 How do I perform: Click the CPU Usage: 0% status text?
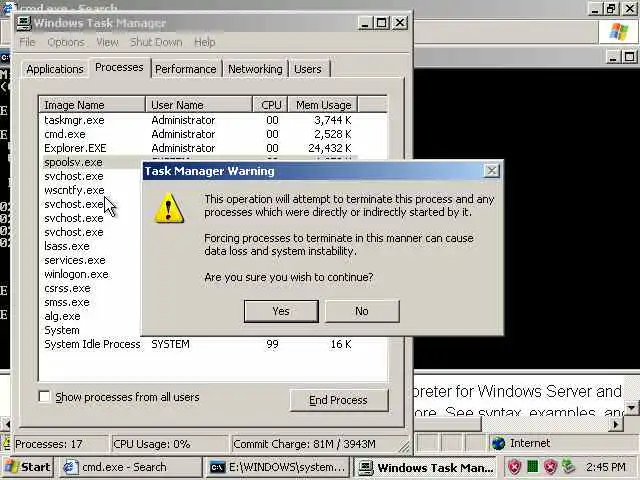pos(151,444)
